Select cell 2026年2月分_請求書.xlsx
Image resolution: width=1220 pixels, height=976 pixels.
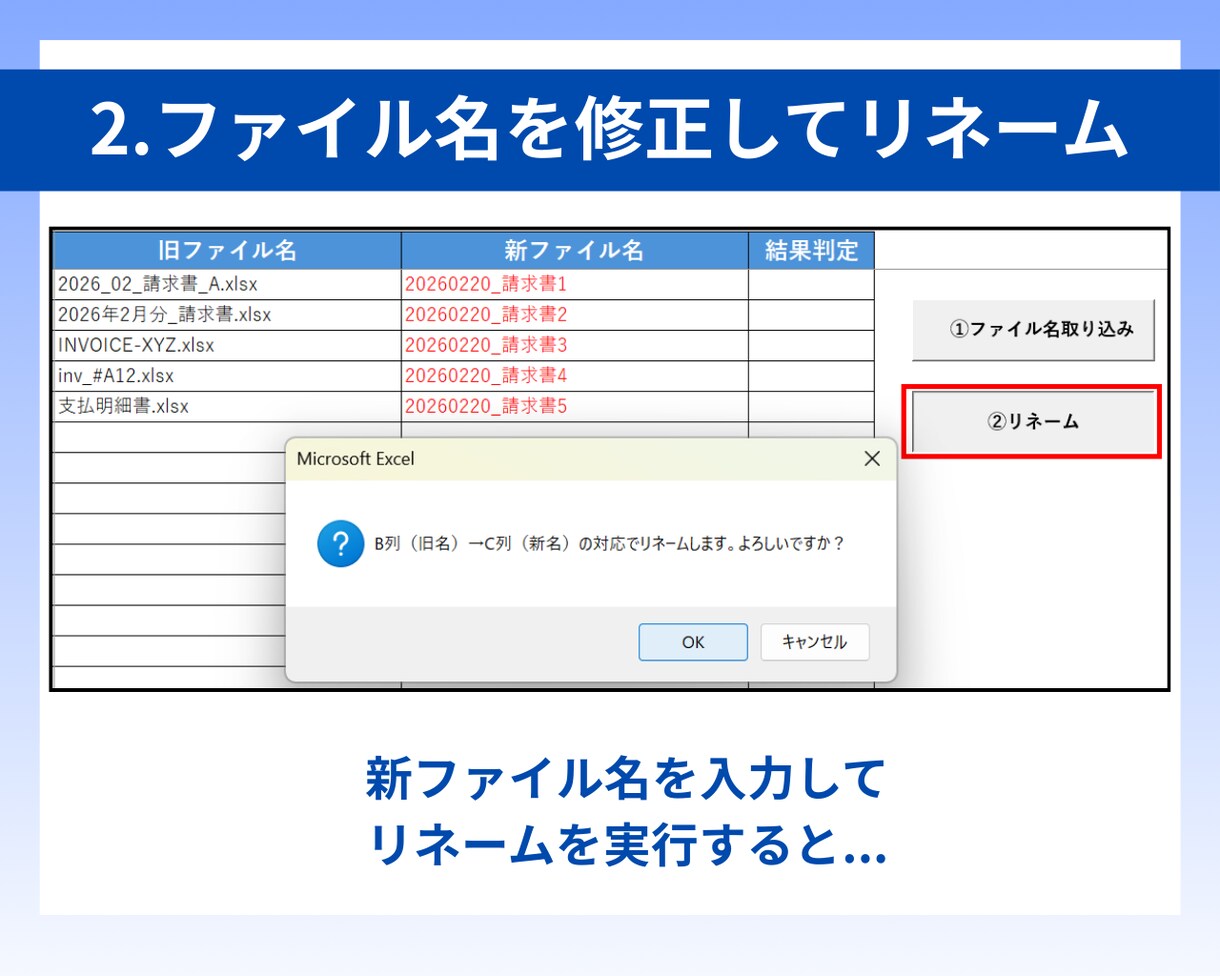[227, 315]
